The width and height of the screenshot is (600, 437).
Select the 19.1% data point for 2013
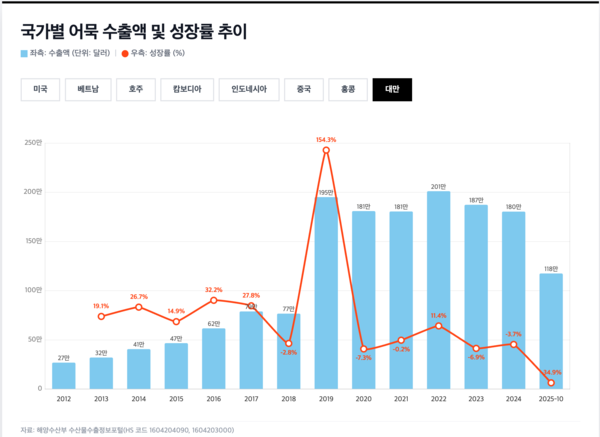click(101, 316)
